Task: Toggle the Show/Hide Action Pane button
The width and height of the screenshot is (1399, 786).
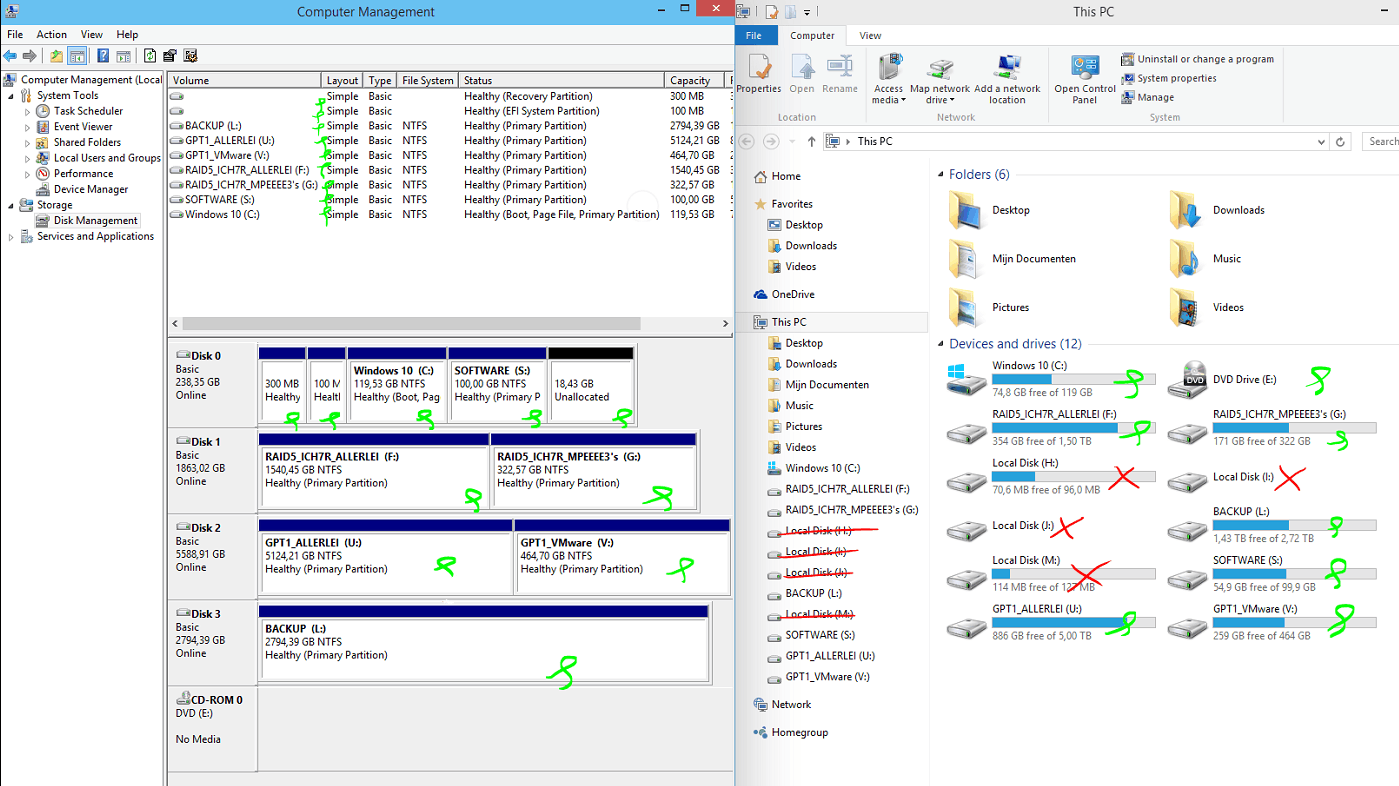Action: click(123, 56)
